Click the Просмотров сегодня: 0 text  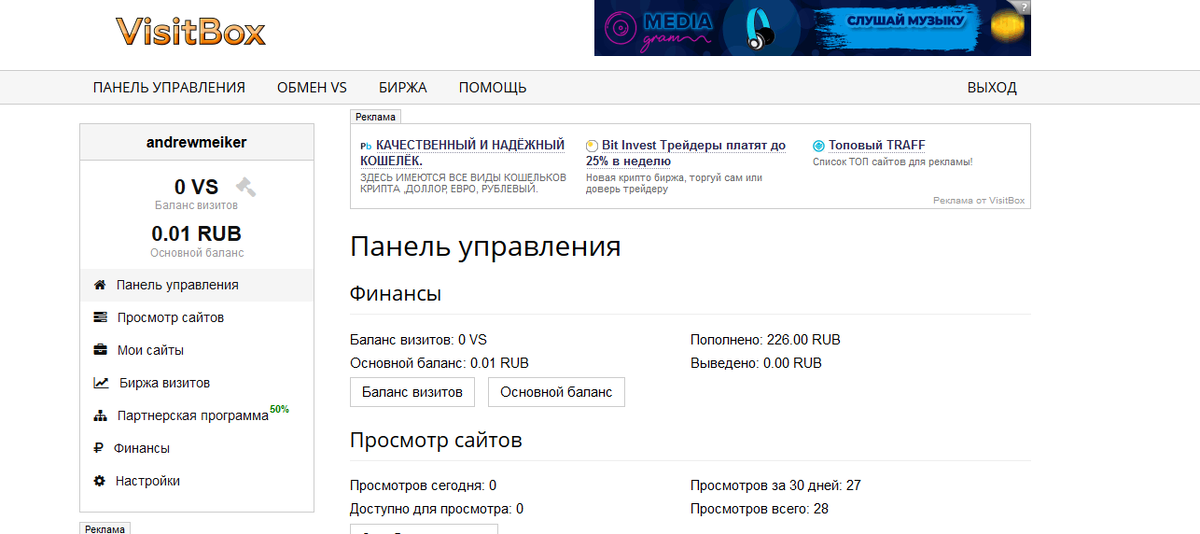(x=423, y=486)
